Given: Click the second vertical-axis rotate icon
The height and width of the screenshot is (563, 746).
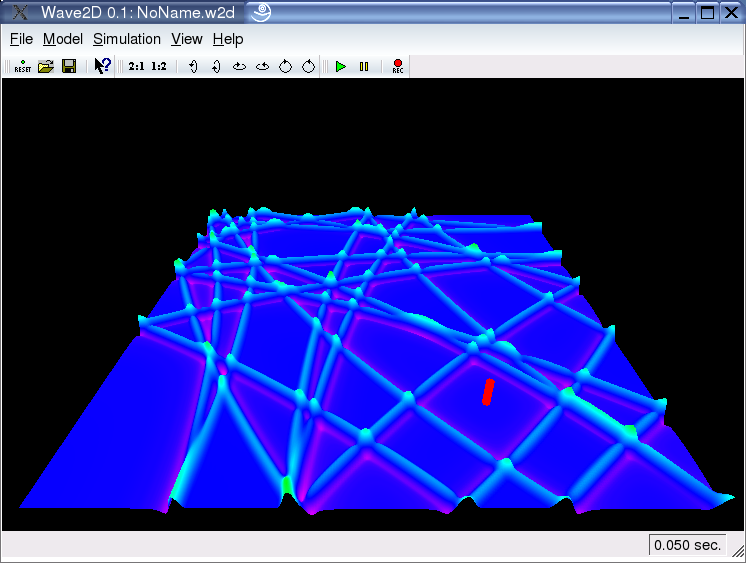Looking at the screenshot, I should pos(216,66).
